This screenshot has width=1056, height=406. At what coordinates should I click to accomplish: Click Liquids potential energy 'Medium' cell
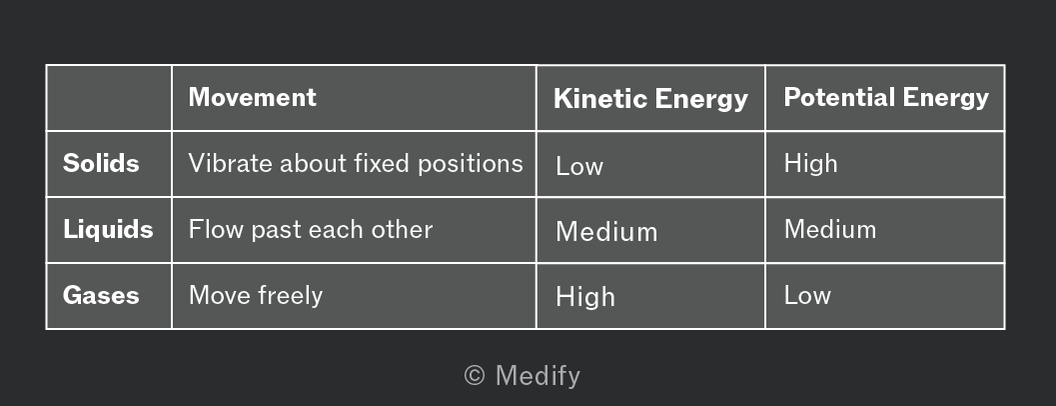[885, 230]
